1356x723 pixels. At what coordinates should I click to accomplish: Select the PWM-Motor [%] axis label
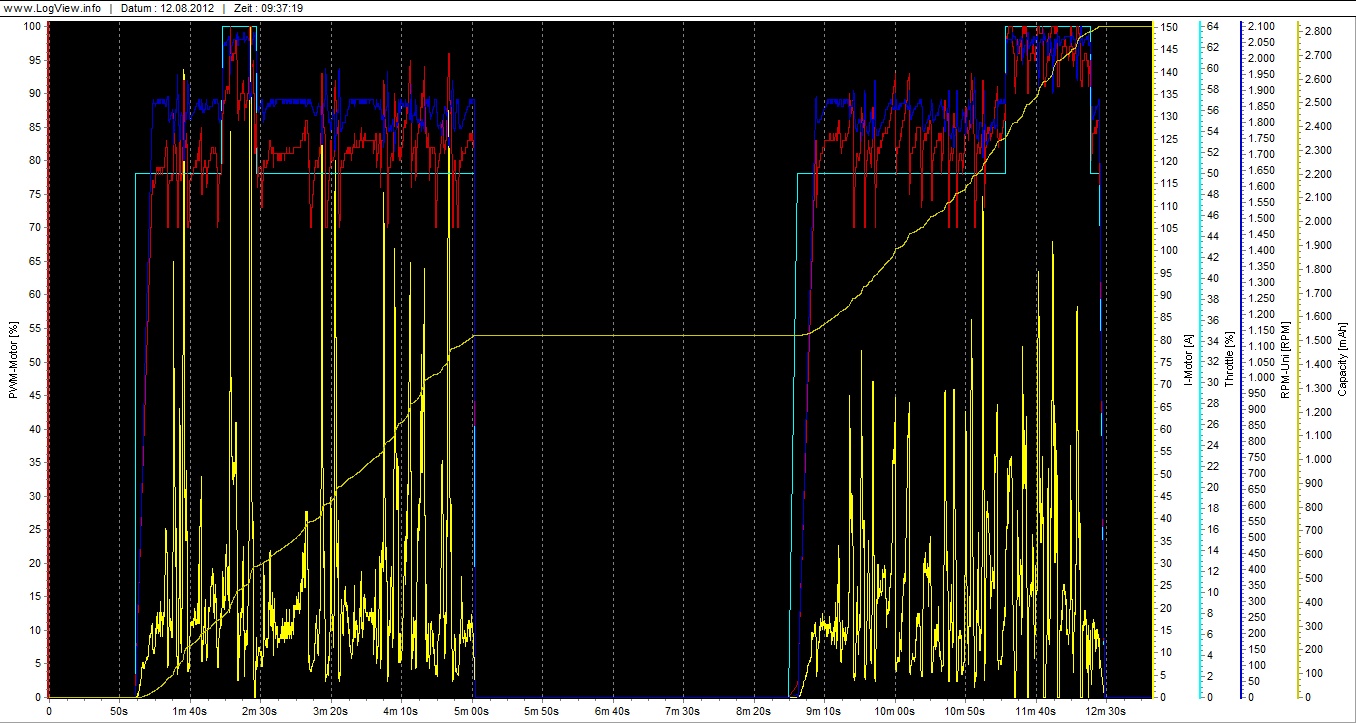pyautogui.click(x=13, y=361)
